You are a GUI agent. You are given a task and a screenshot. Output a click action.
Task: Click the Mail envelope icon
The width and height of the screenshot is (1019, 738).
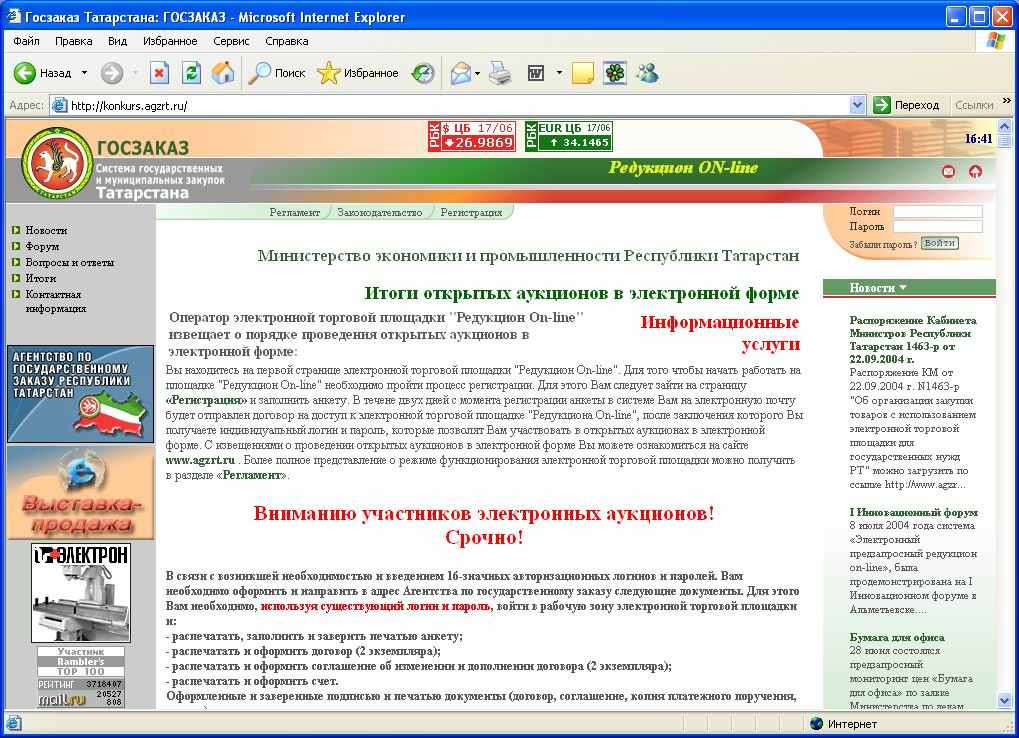[x=461, y=73]
